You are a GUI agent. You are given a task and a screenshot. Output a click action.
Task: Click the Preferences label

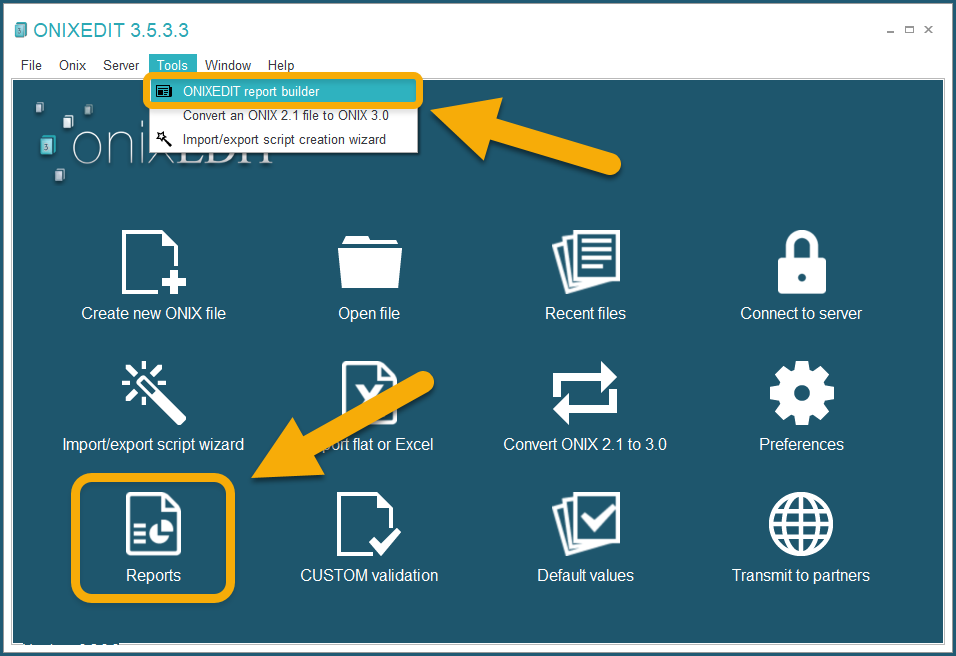(x=801, y=444)
